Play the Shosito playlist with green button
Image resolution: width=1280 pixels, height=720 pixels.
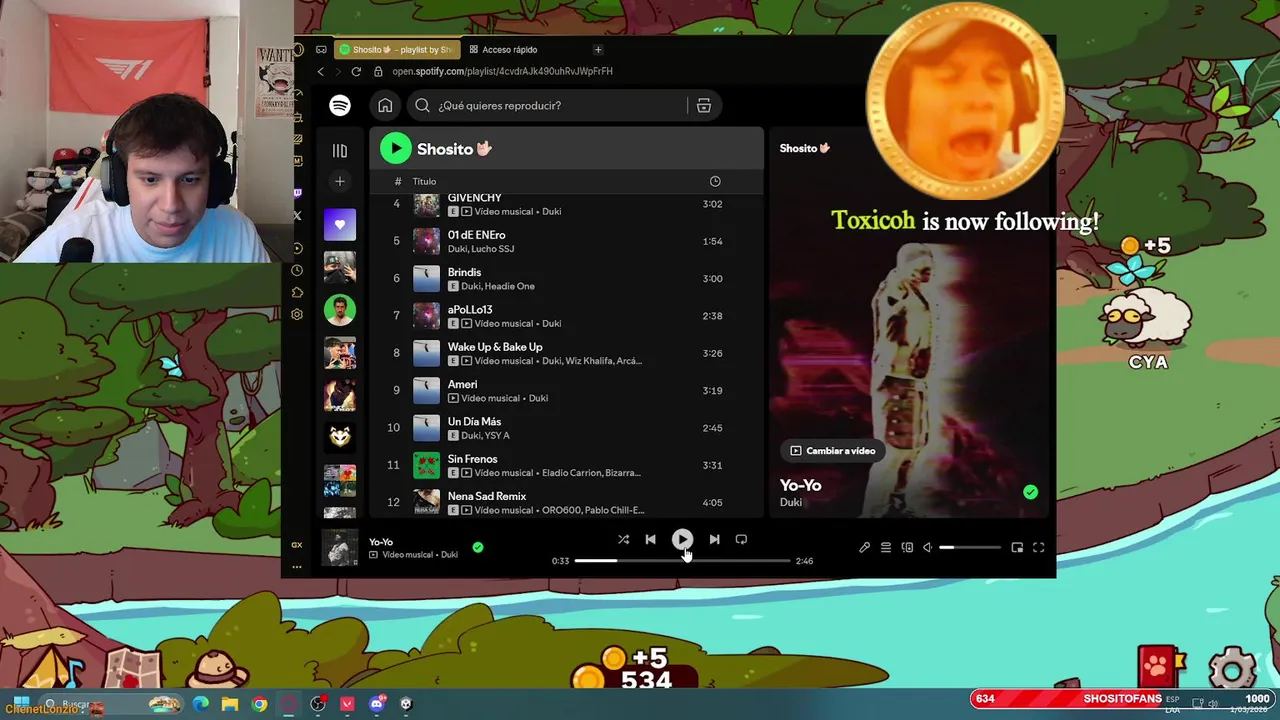396,148
